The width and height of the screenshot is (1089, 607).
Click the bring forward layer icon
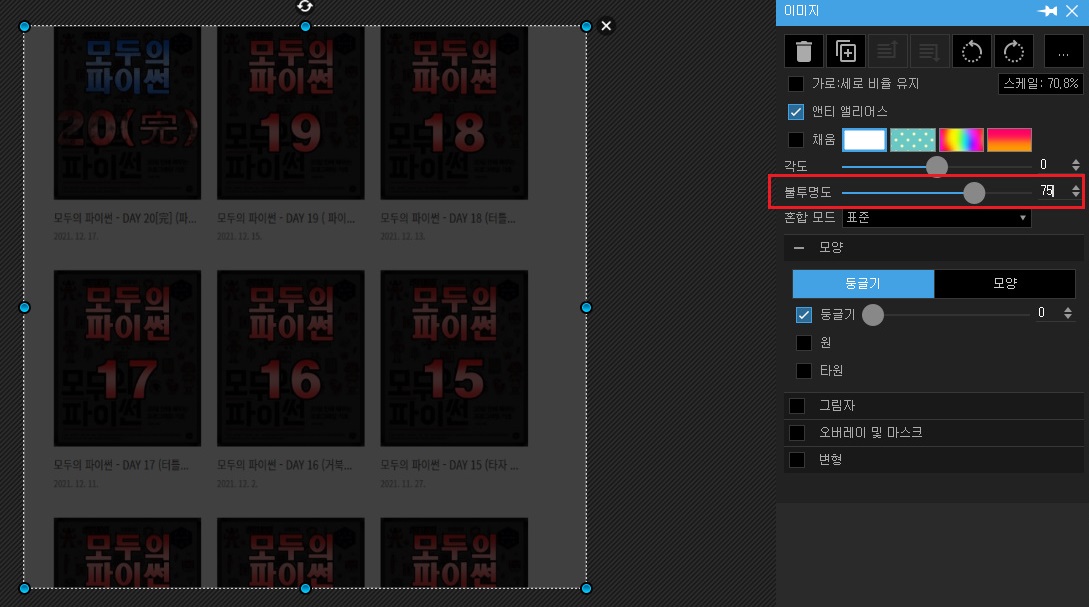coord(887,51)
